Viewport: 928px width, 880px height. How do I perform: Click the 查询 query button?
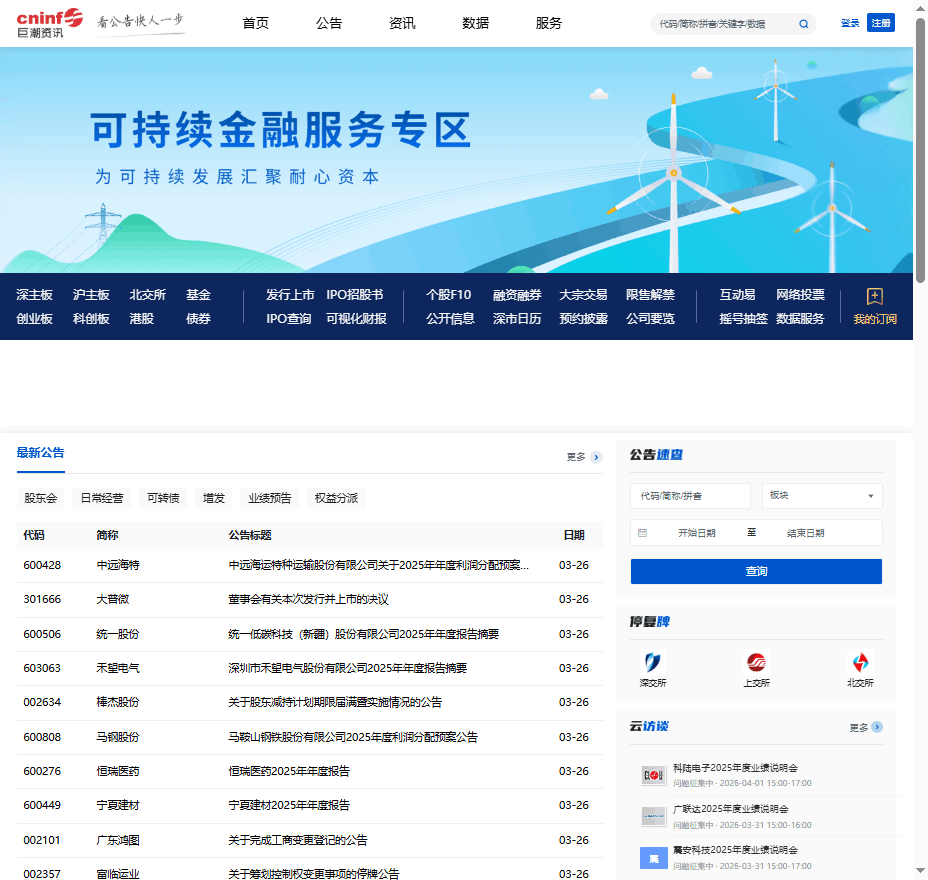(x=755, y=571)
